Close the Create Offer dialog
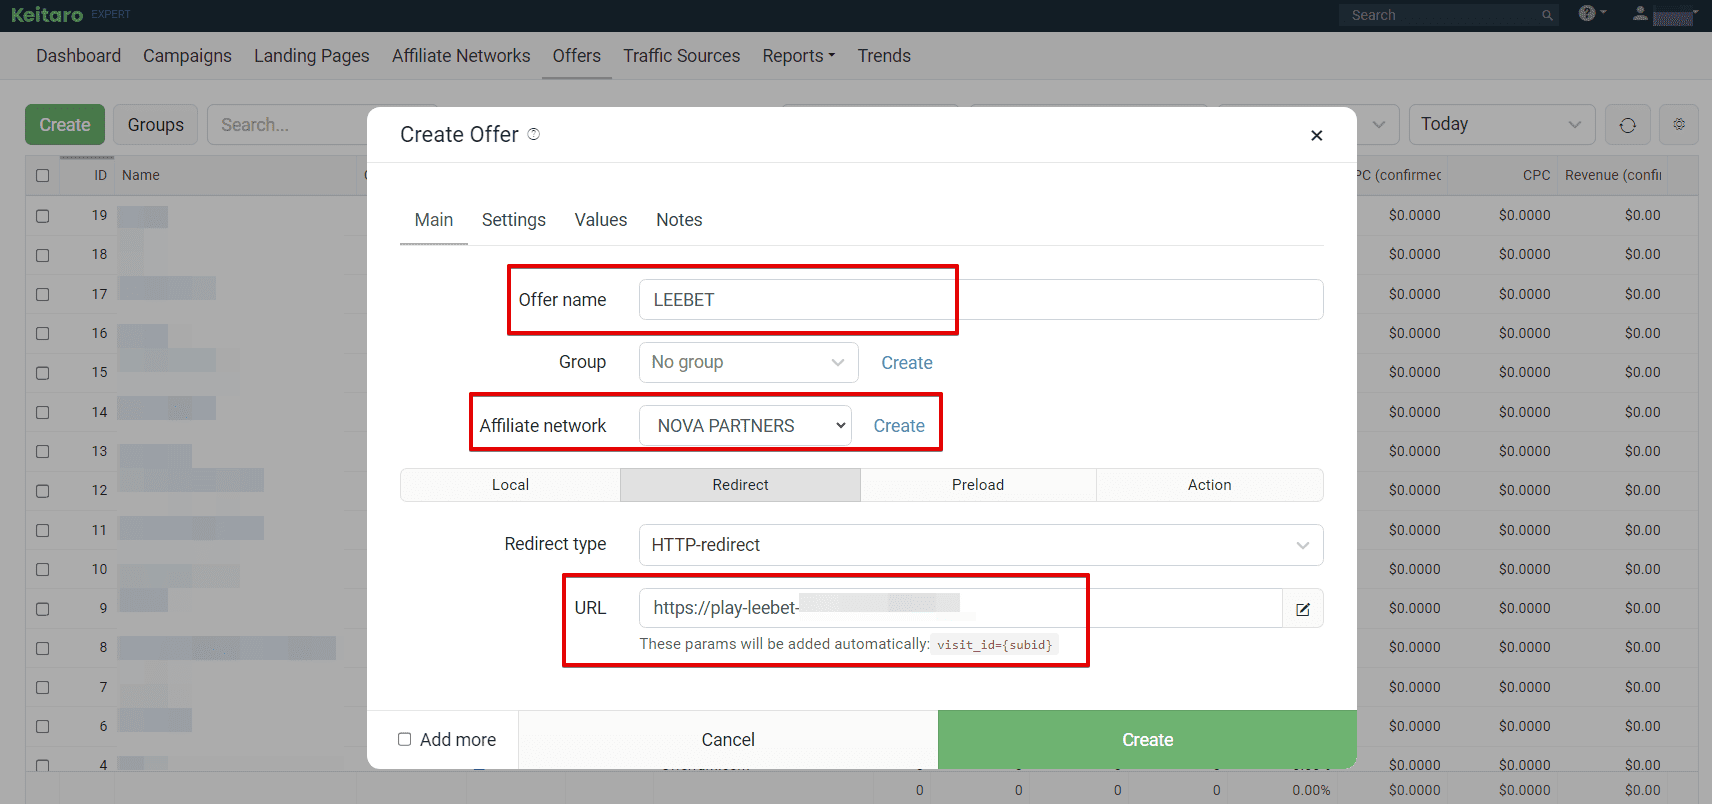This screenshot has height=804, width=1712. pos(1317,135)
